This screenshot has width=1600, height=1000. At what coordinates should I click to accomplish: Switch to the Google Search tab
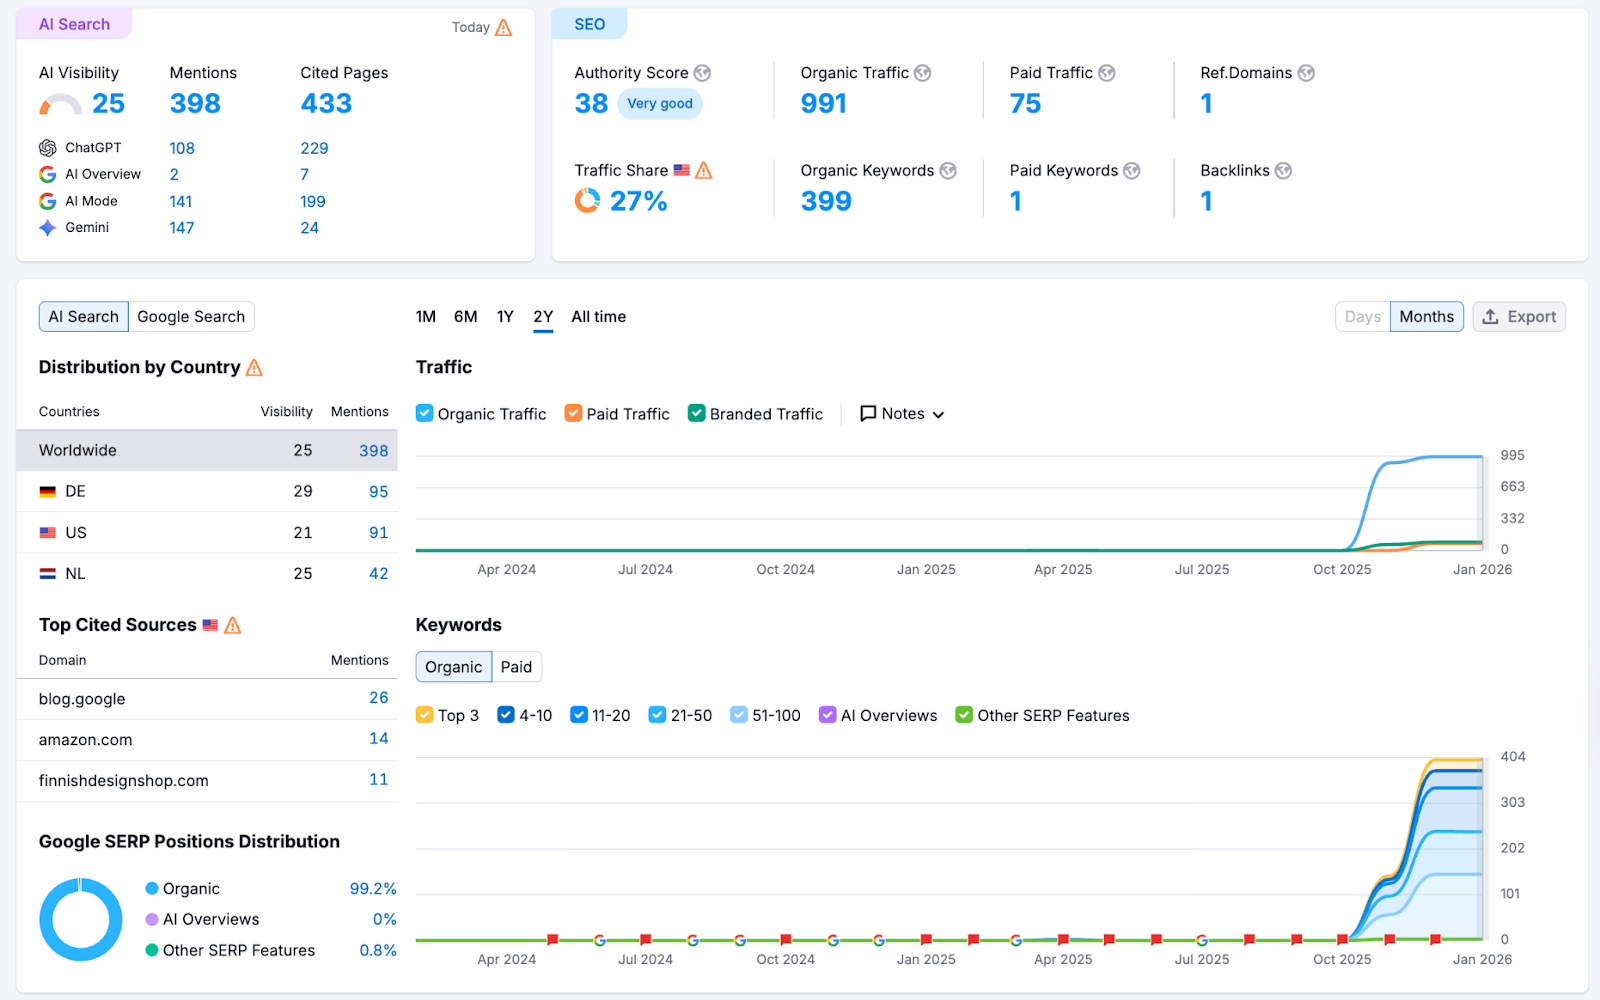(191, 316)
